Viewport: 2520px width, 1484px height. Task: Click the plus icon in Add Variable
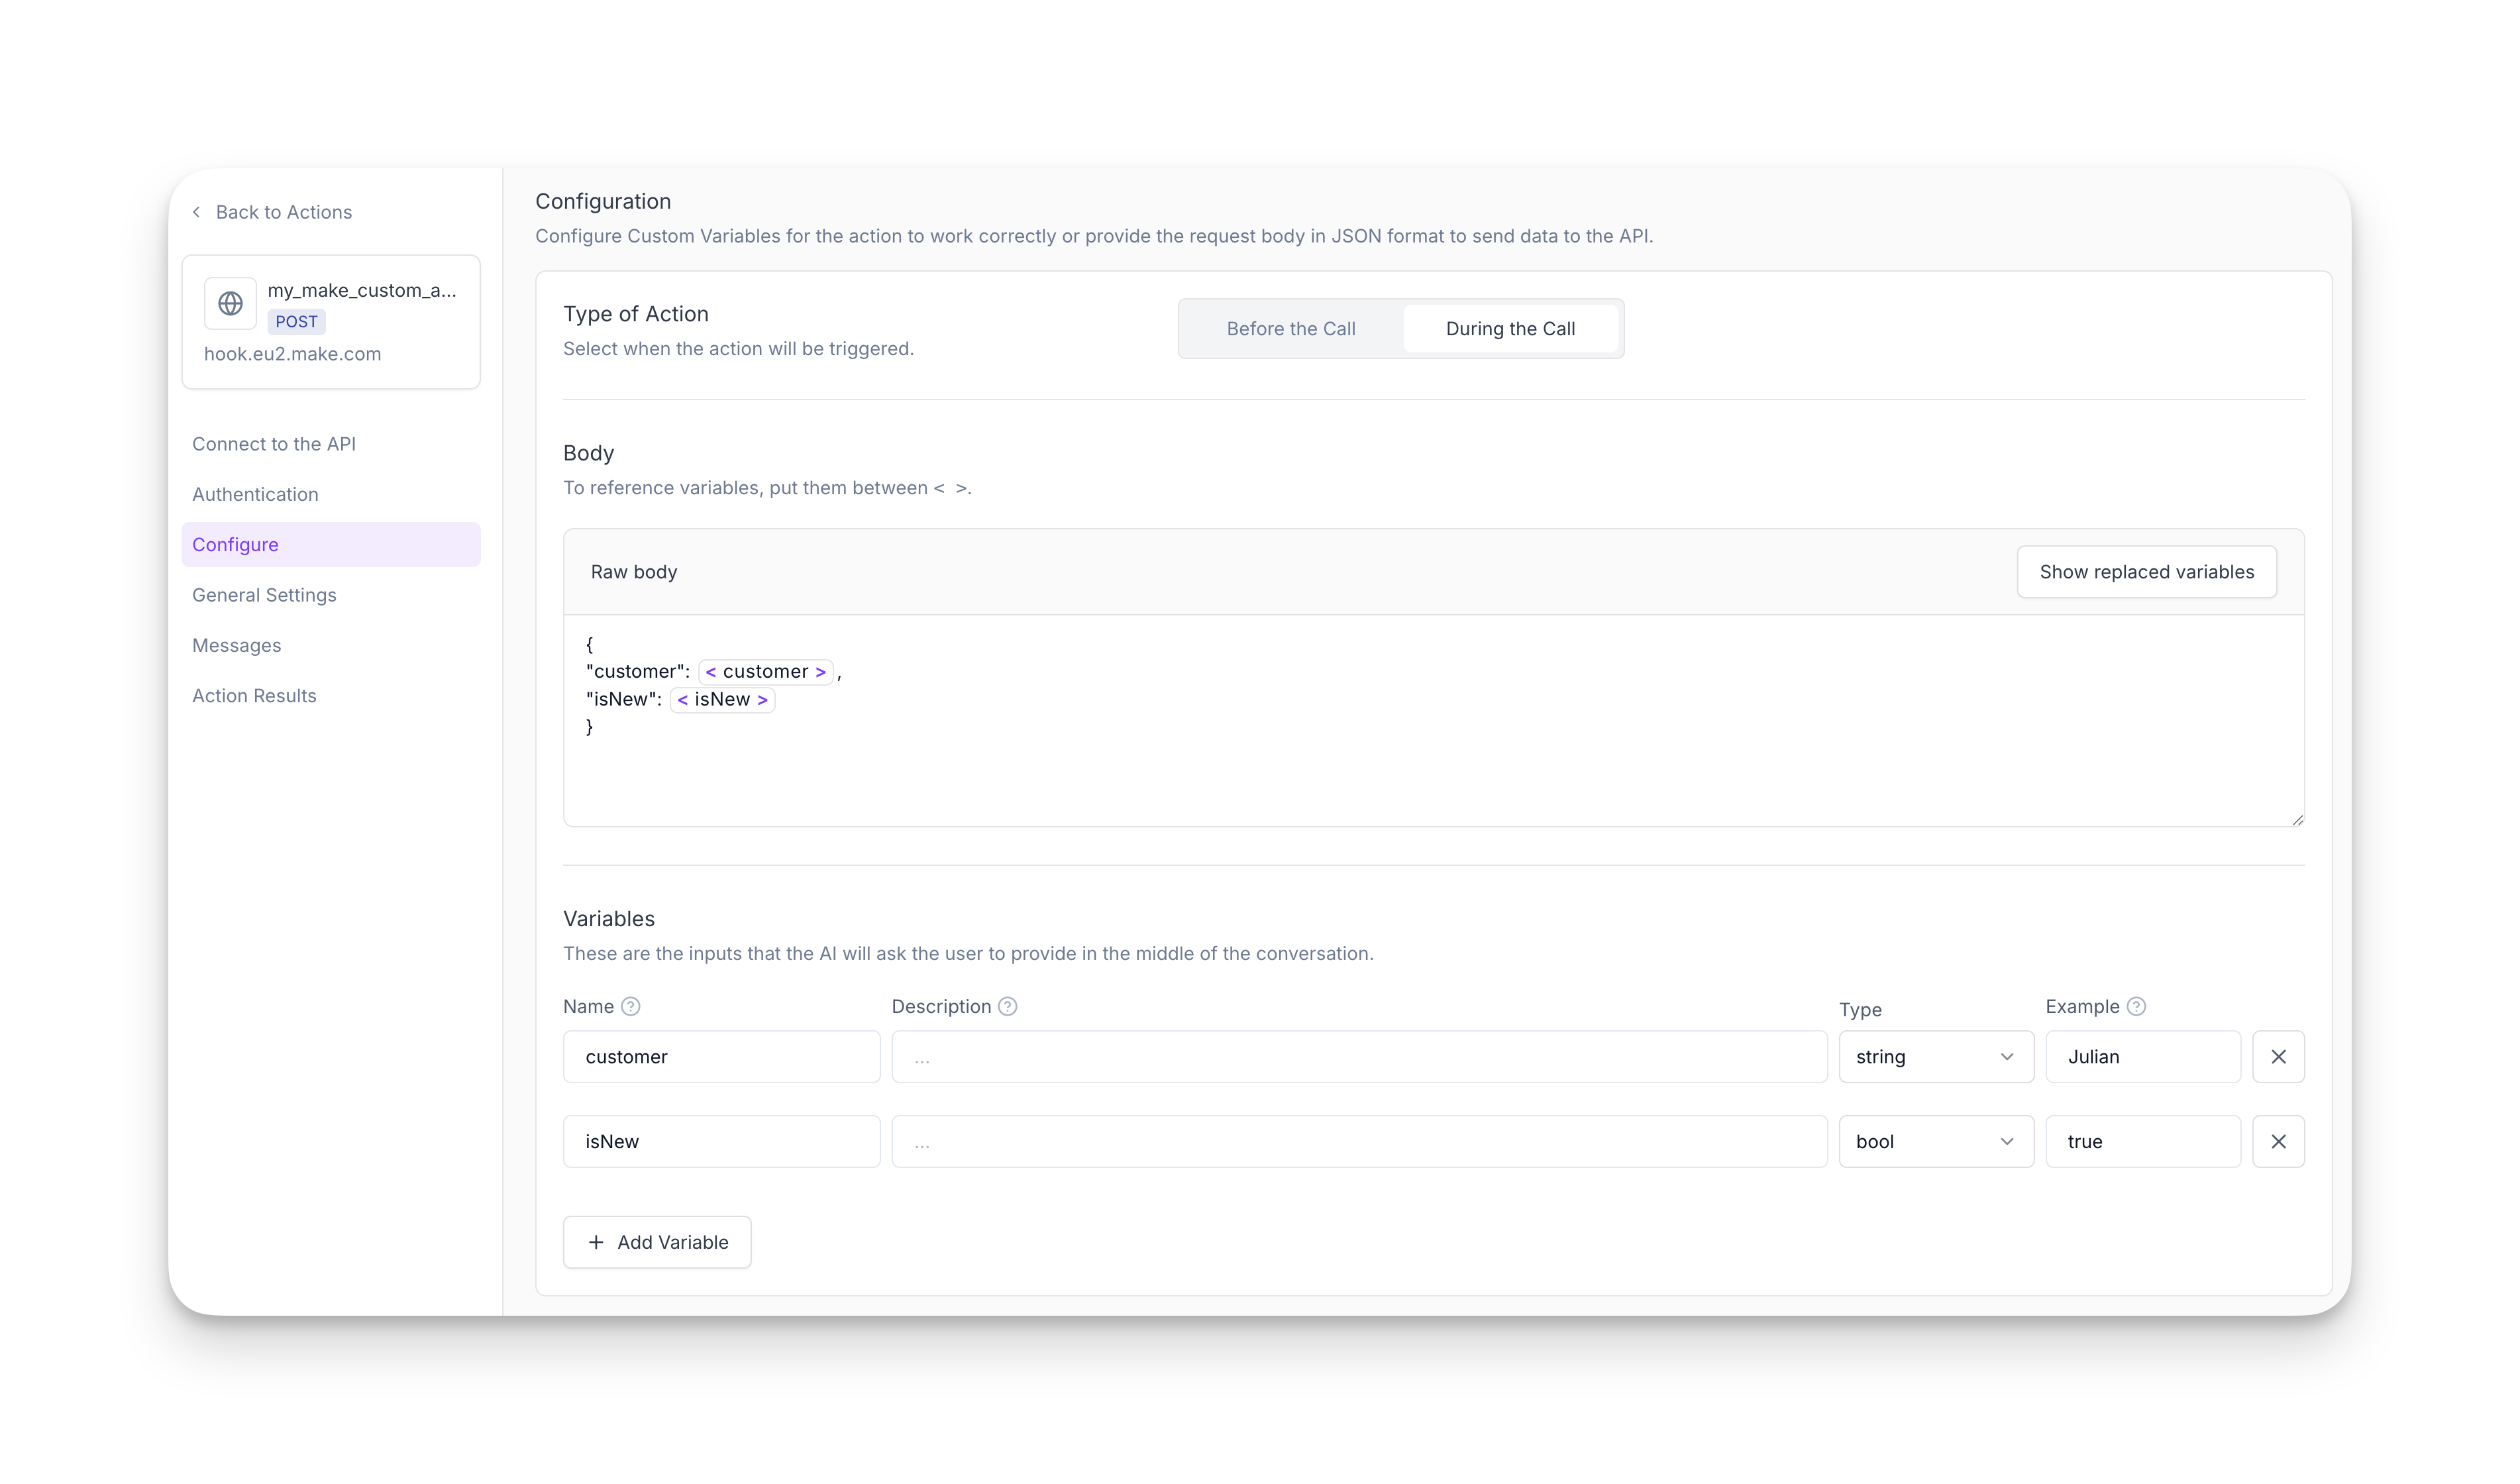596,1242
